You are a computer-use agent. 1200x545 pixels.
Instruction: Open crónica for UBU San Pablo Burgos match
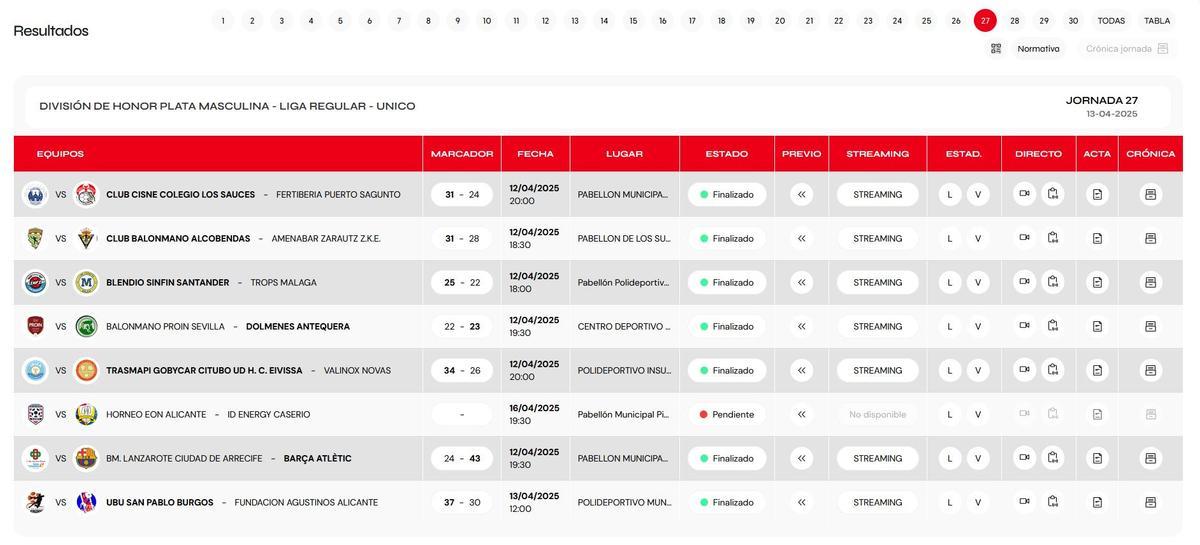click(1150, 502)
